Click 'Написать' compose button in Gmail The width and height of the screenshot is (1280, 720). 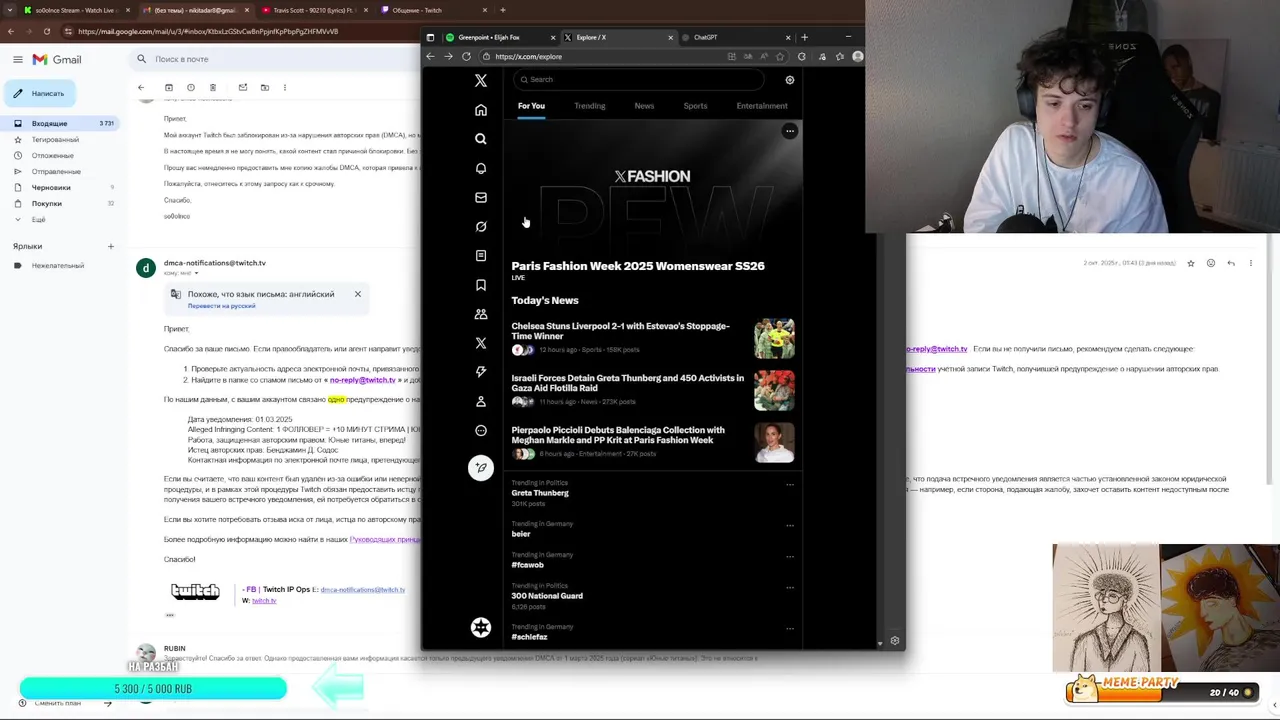coord(41,94)
